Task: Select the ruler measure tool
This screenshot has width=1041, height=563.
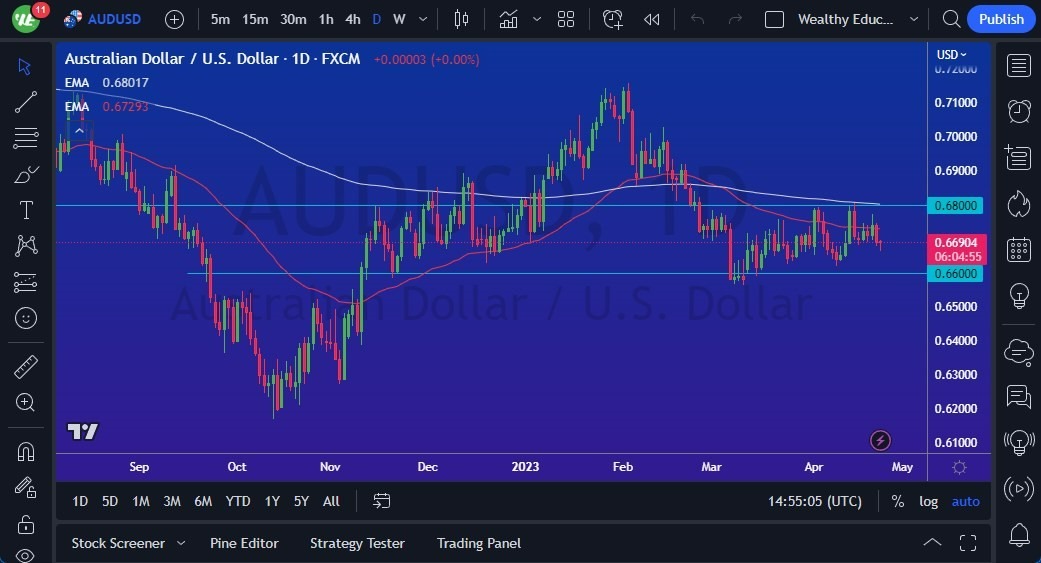Action: coord(25,366)
